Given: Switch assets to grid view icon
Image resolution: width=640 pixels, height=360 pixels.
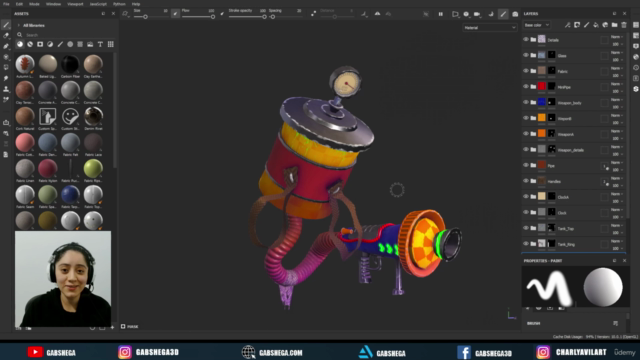Looking at the screenshot, I should (x=111, y=44).
